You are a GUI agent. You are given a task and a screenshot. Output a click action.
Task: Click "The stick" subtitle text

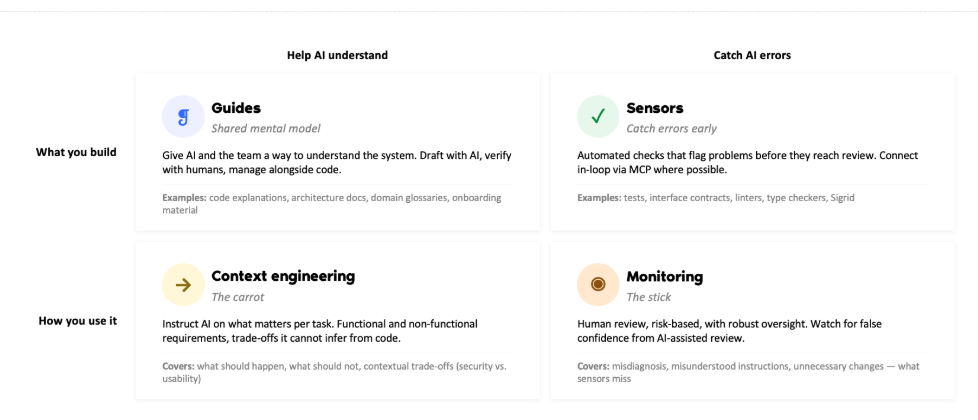coord(647,297)
